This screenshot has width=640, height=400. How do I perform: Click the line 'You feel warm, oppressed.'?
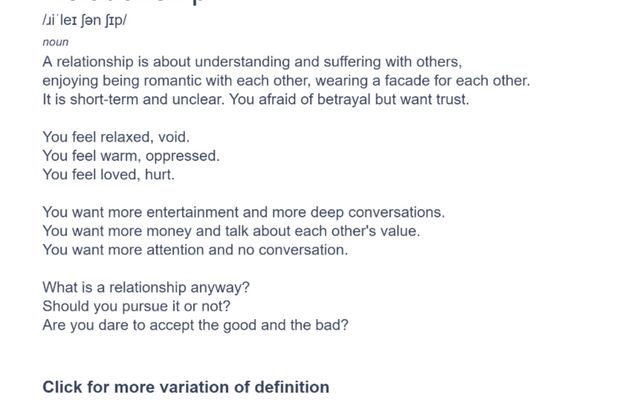[131, 156]
